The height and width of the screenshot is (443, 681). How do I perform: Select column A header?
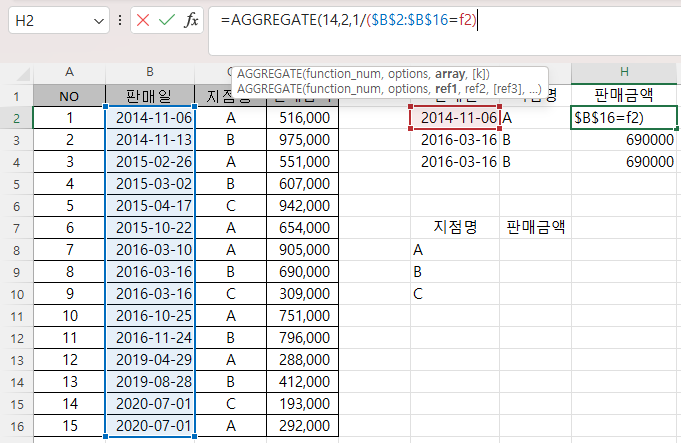69,72
